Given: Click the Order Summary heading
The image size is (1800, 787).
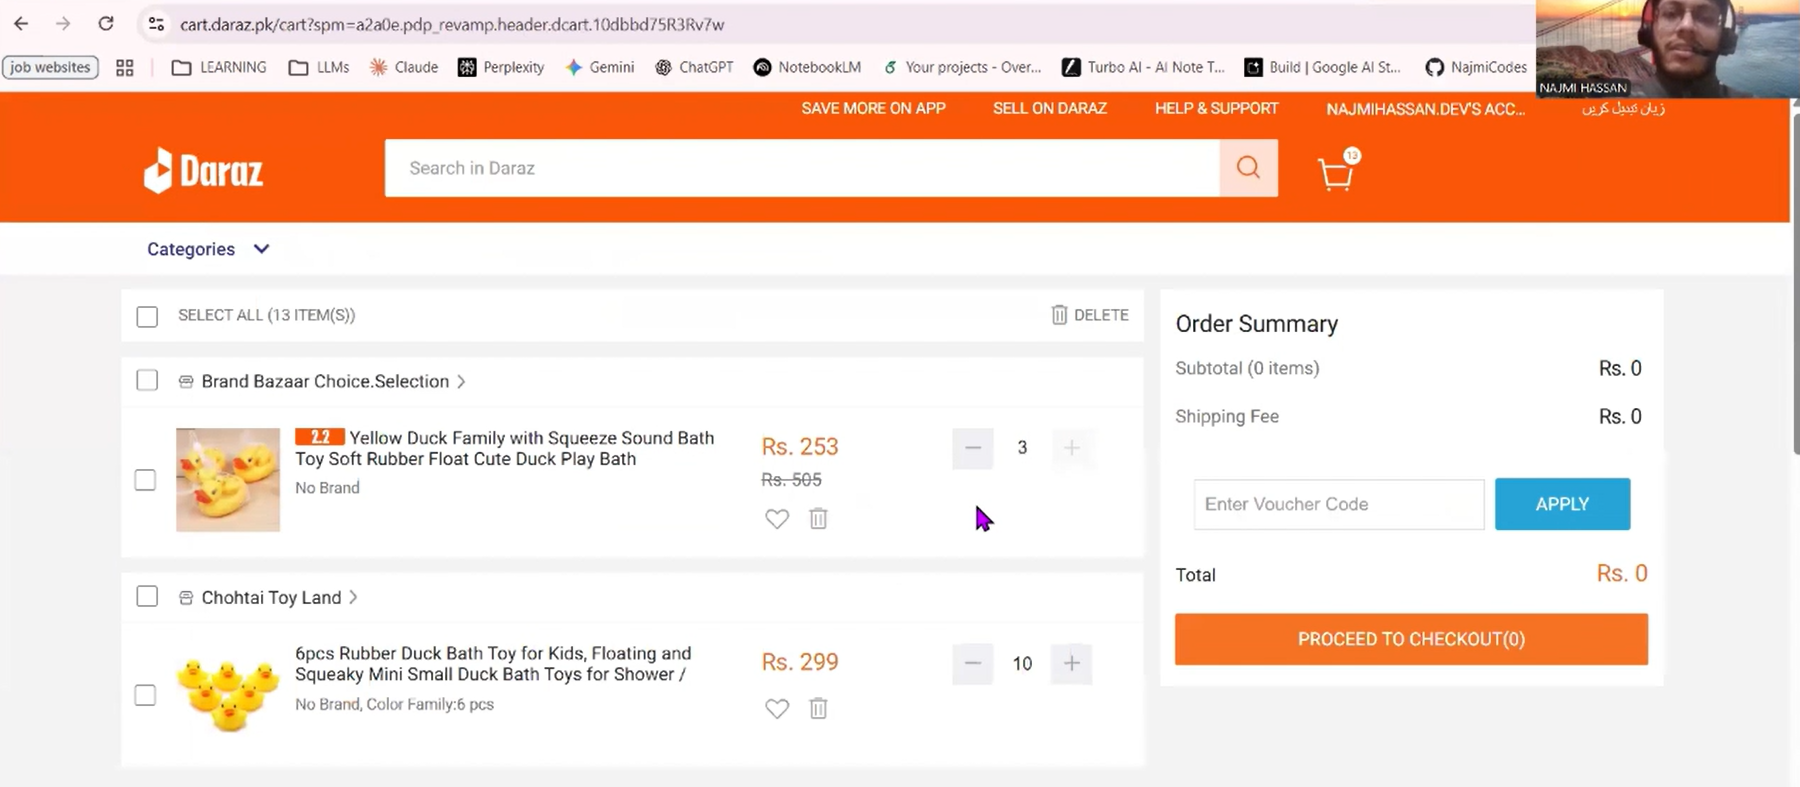Looking at the screenshot, I should click(x=1257, y=324).
